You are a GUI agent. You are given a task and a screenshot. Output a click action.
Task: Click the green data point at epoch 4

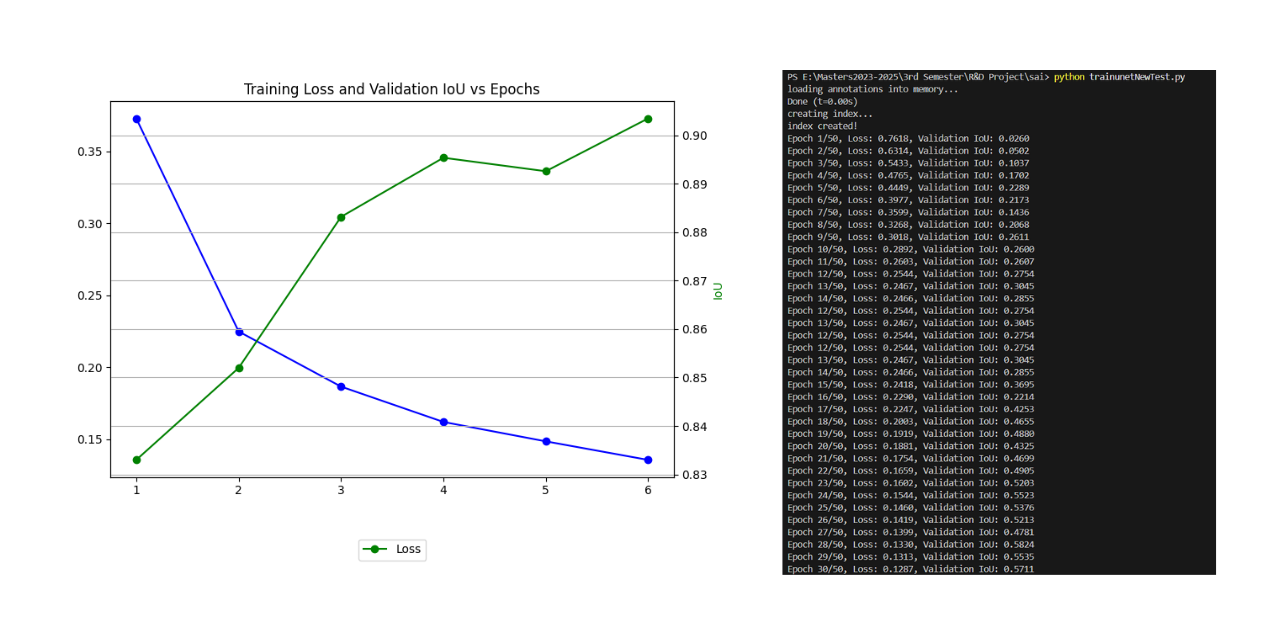[443, 157]
